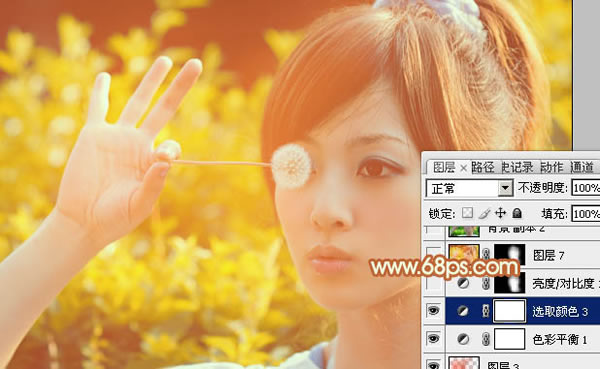Click the 色彩平衡 1 mask link chain icon
This screenshot has height=369, width=600.
point(486,339)
